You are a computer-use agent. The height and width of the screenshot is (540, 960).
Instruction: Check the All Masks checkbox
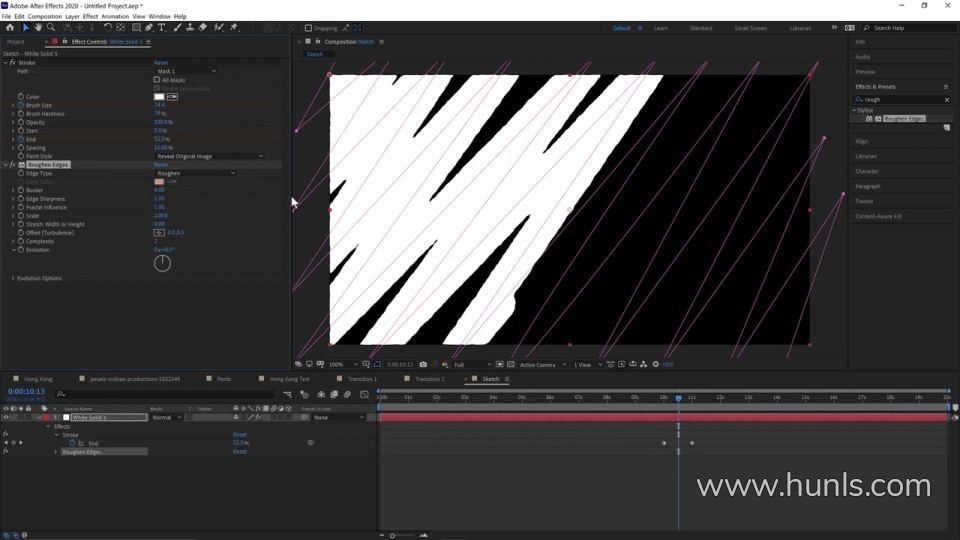157,80
